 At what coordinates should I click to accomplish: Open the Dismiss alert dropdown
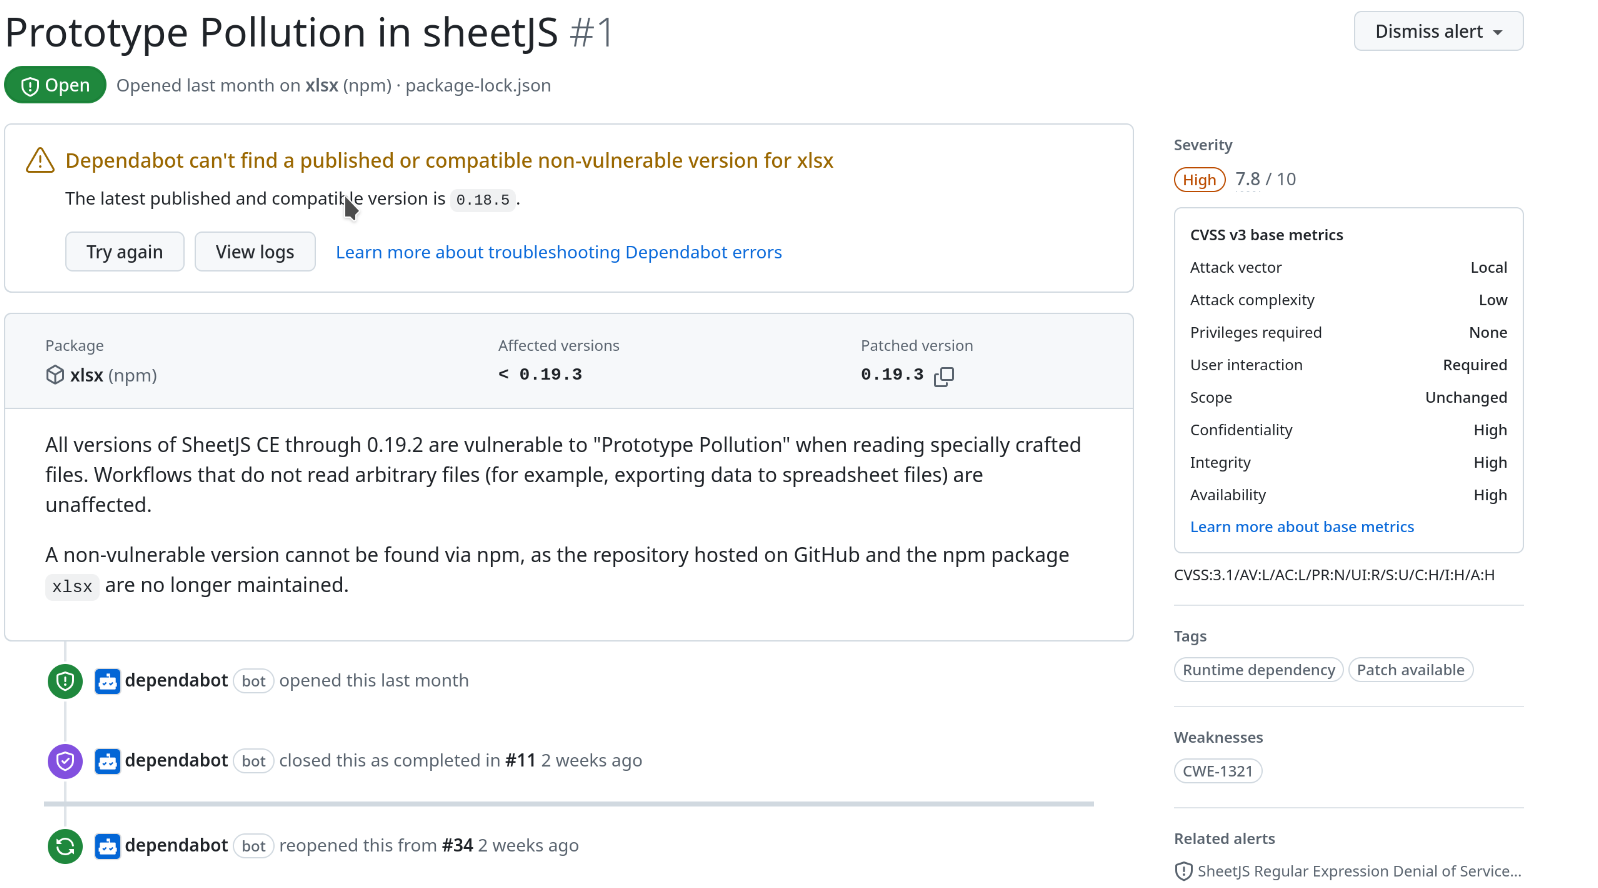[1438, 31]
